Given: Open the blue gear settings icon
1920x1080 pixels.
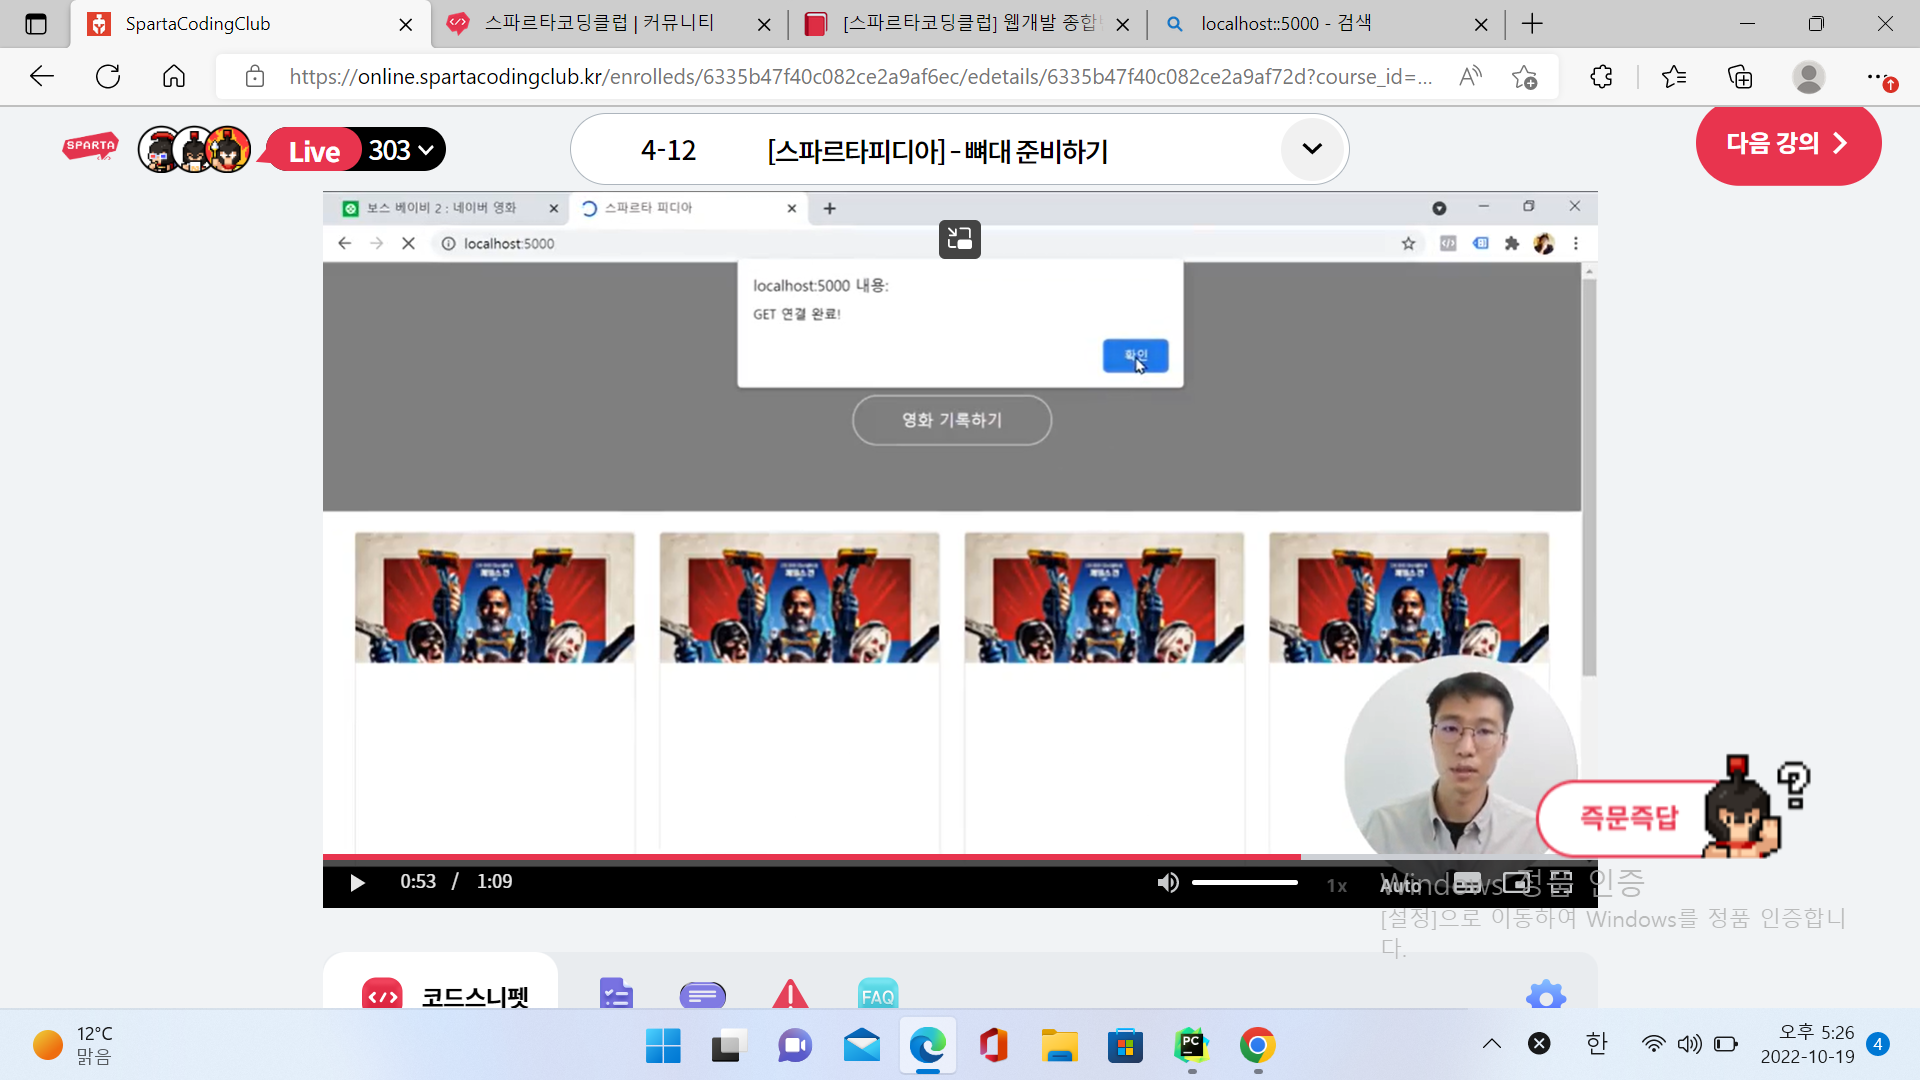Looking at the screenshot, I should click(x=1546, y=995).
